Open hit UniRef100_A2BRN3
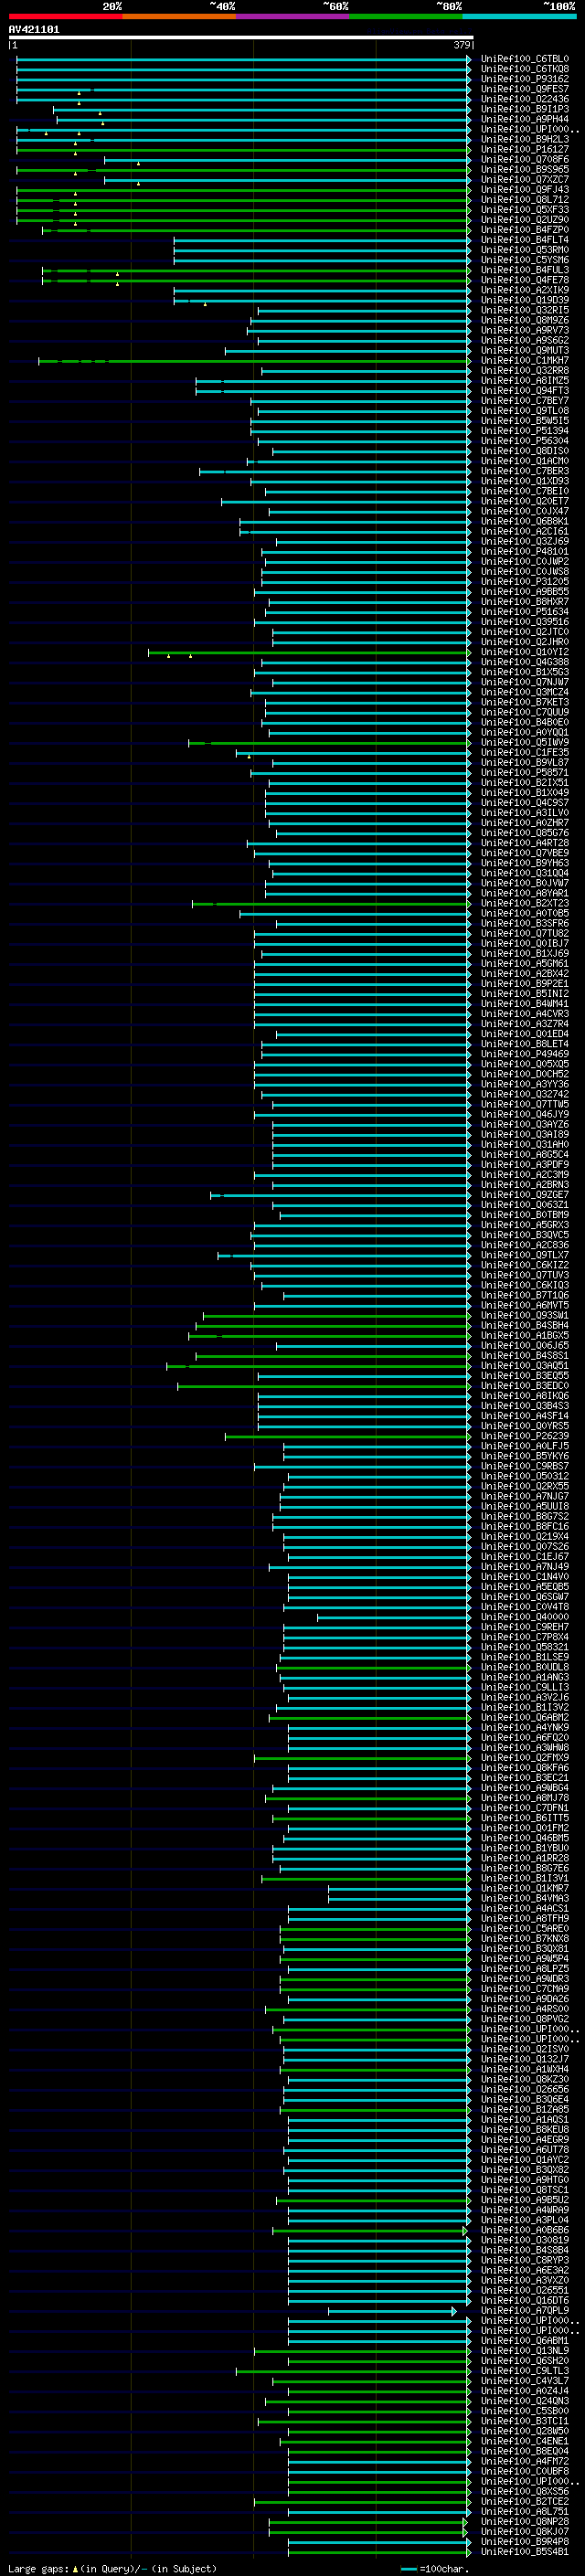585x2576 pixels. coord(525,1185)
